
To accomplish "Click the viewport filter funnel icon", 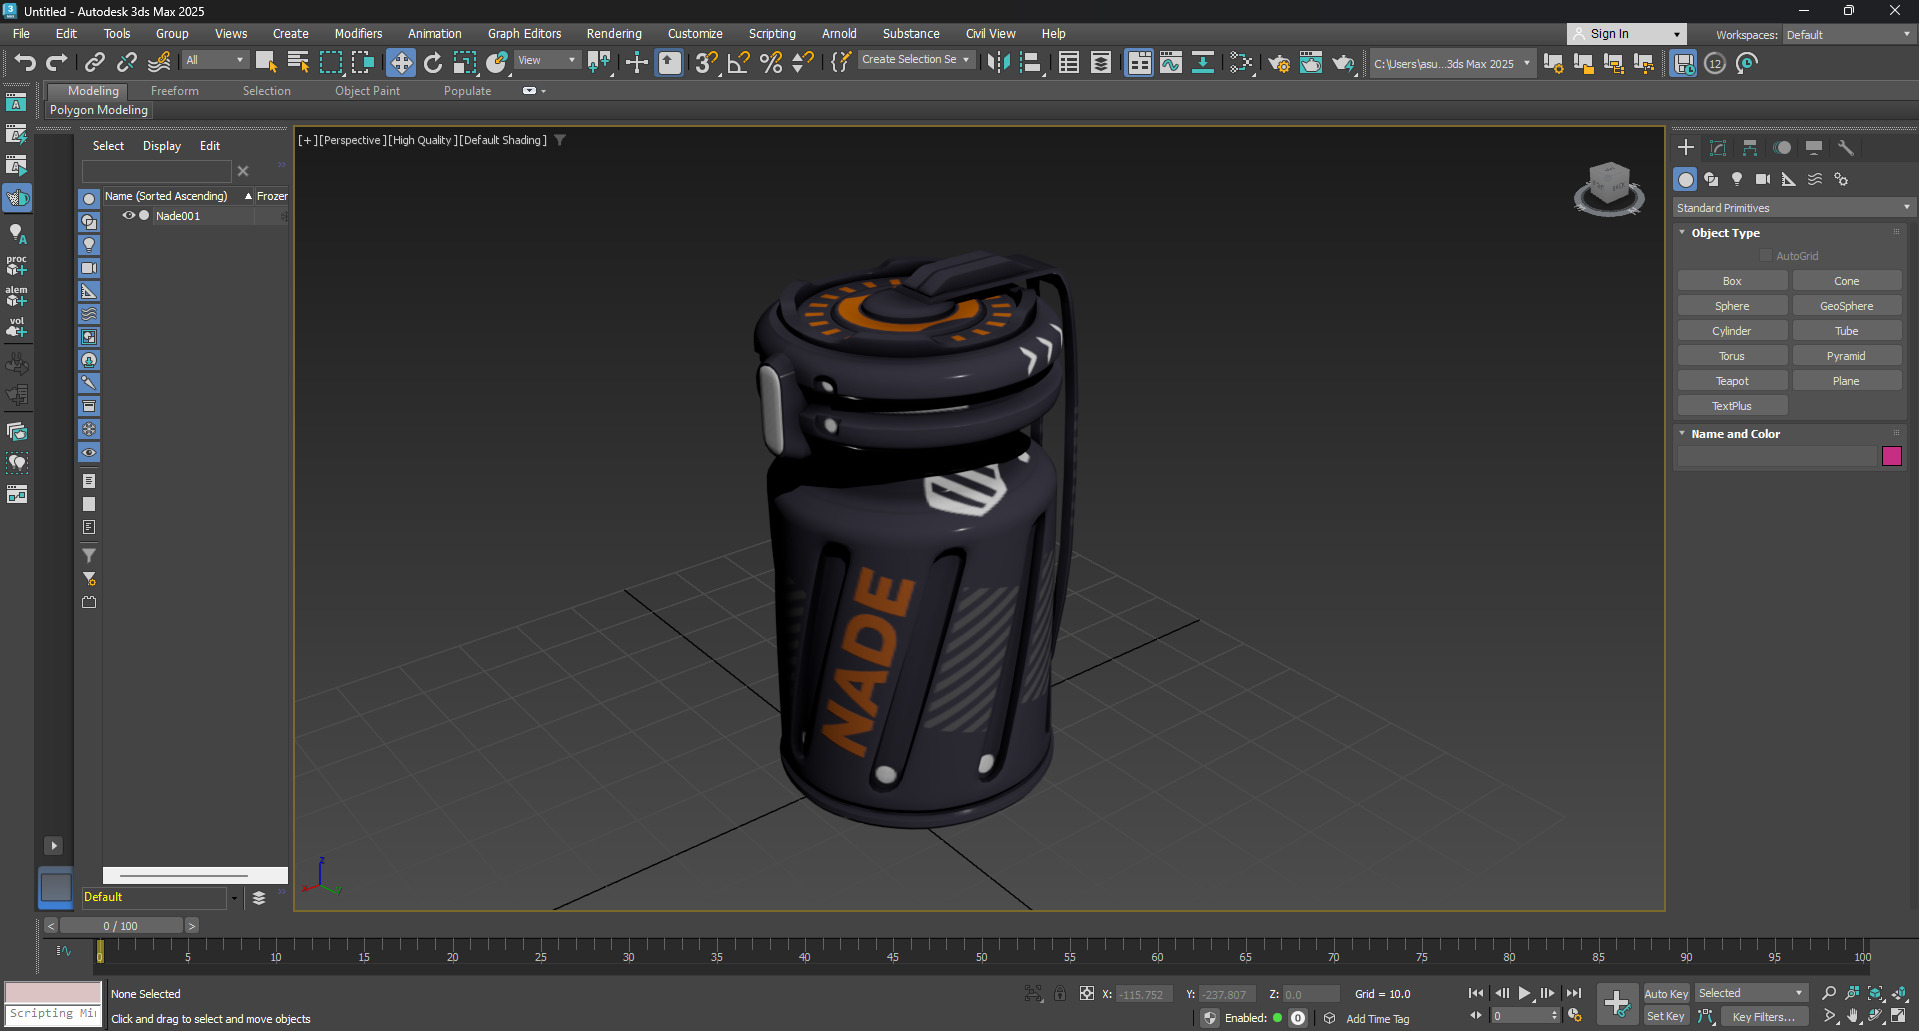I will 560,140.
